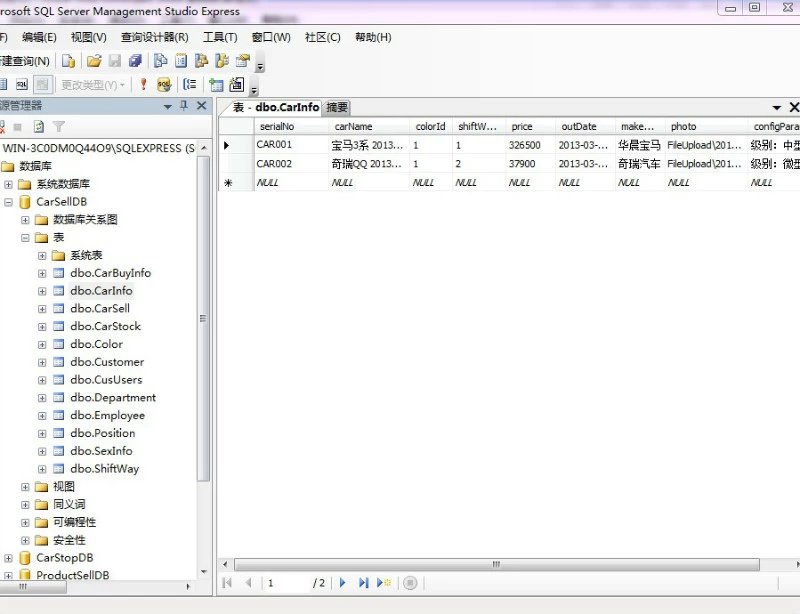Image resolution: width=800 pixels, height=614 pixels.
Task: Click the outDate column header
Action: click(x=586, y=127)
